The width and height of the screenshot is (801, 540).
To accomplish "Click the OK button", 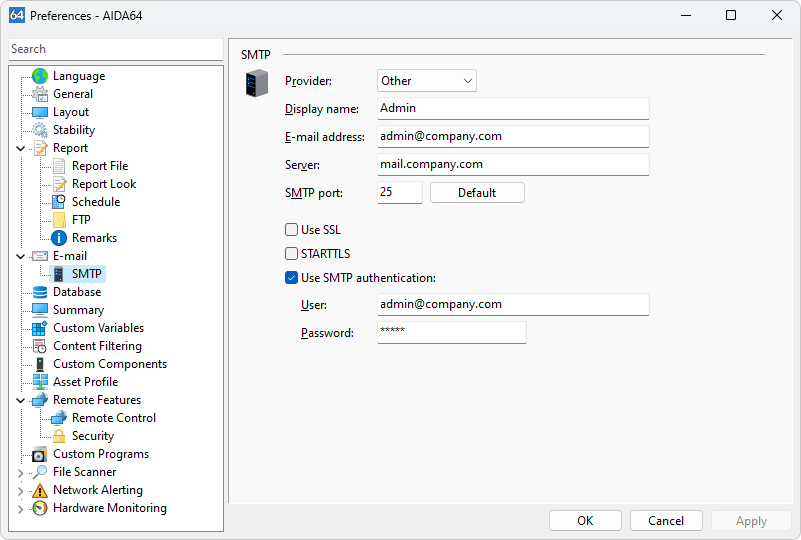I will pyautogui.click(x=585, y=520).
